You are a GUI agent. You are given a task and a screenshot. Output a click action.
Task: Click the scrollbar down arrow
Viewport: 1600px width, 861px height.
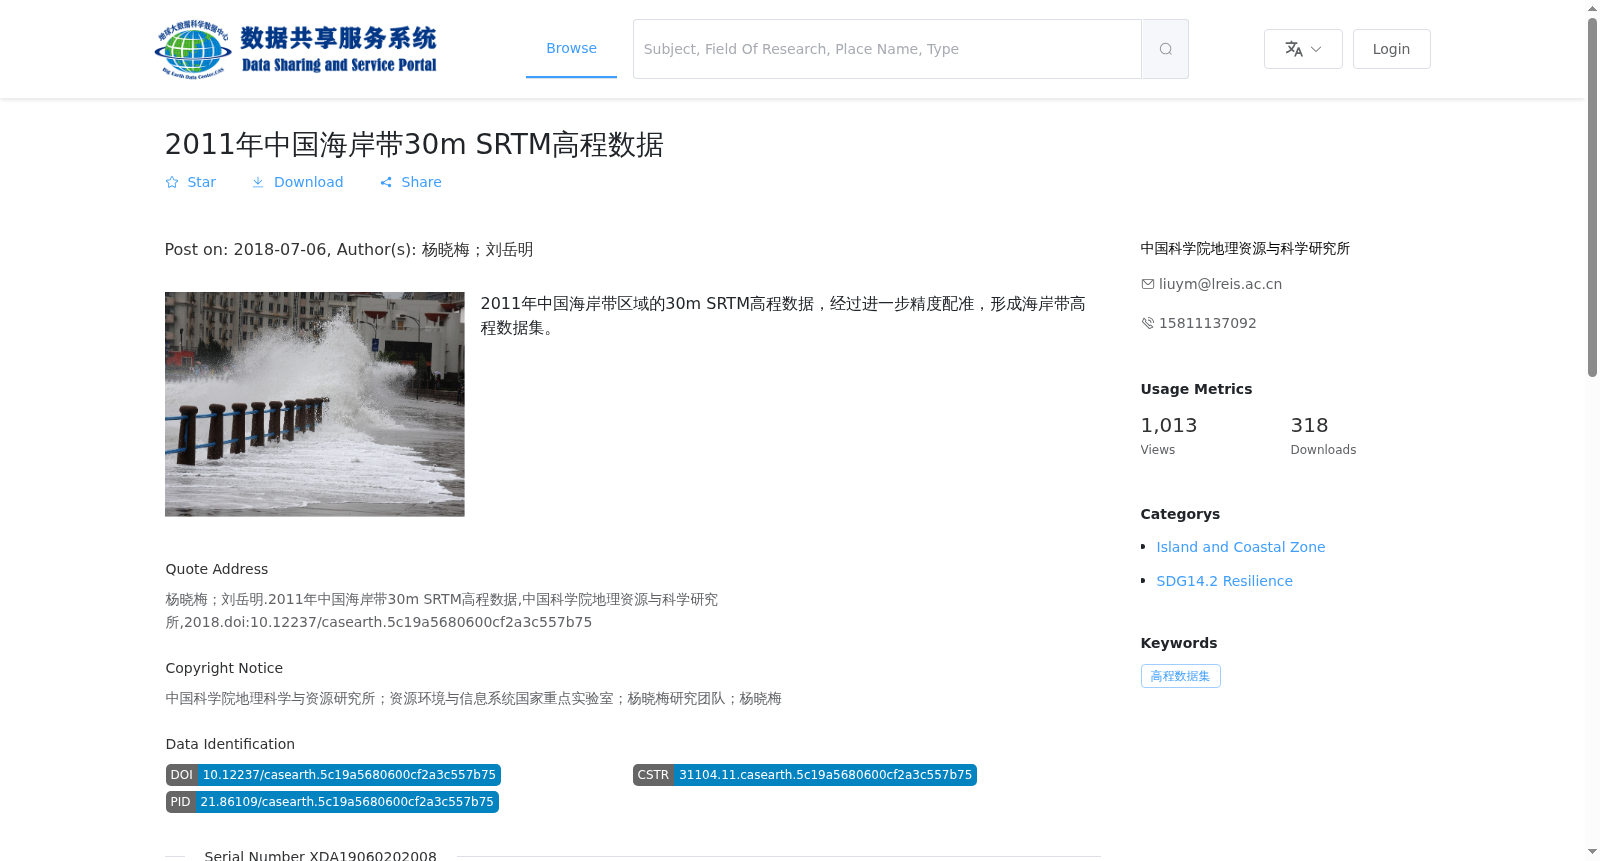pyautogui.click(x=1592, y=852)
